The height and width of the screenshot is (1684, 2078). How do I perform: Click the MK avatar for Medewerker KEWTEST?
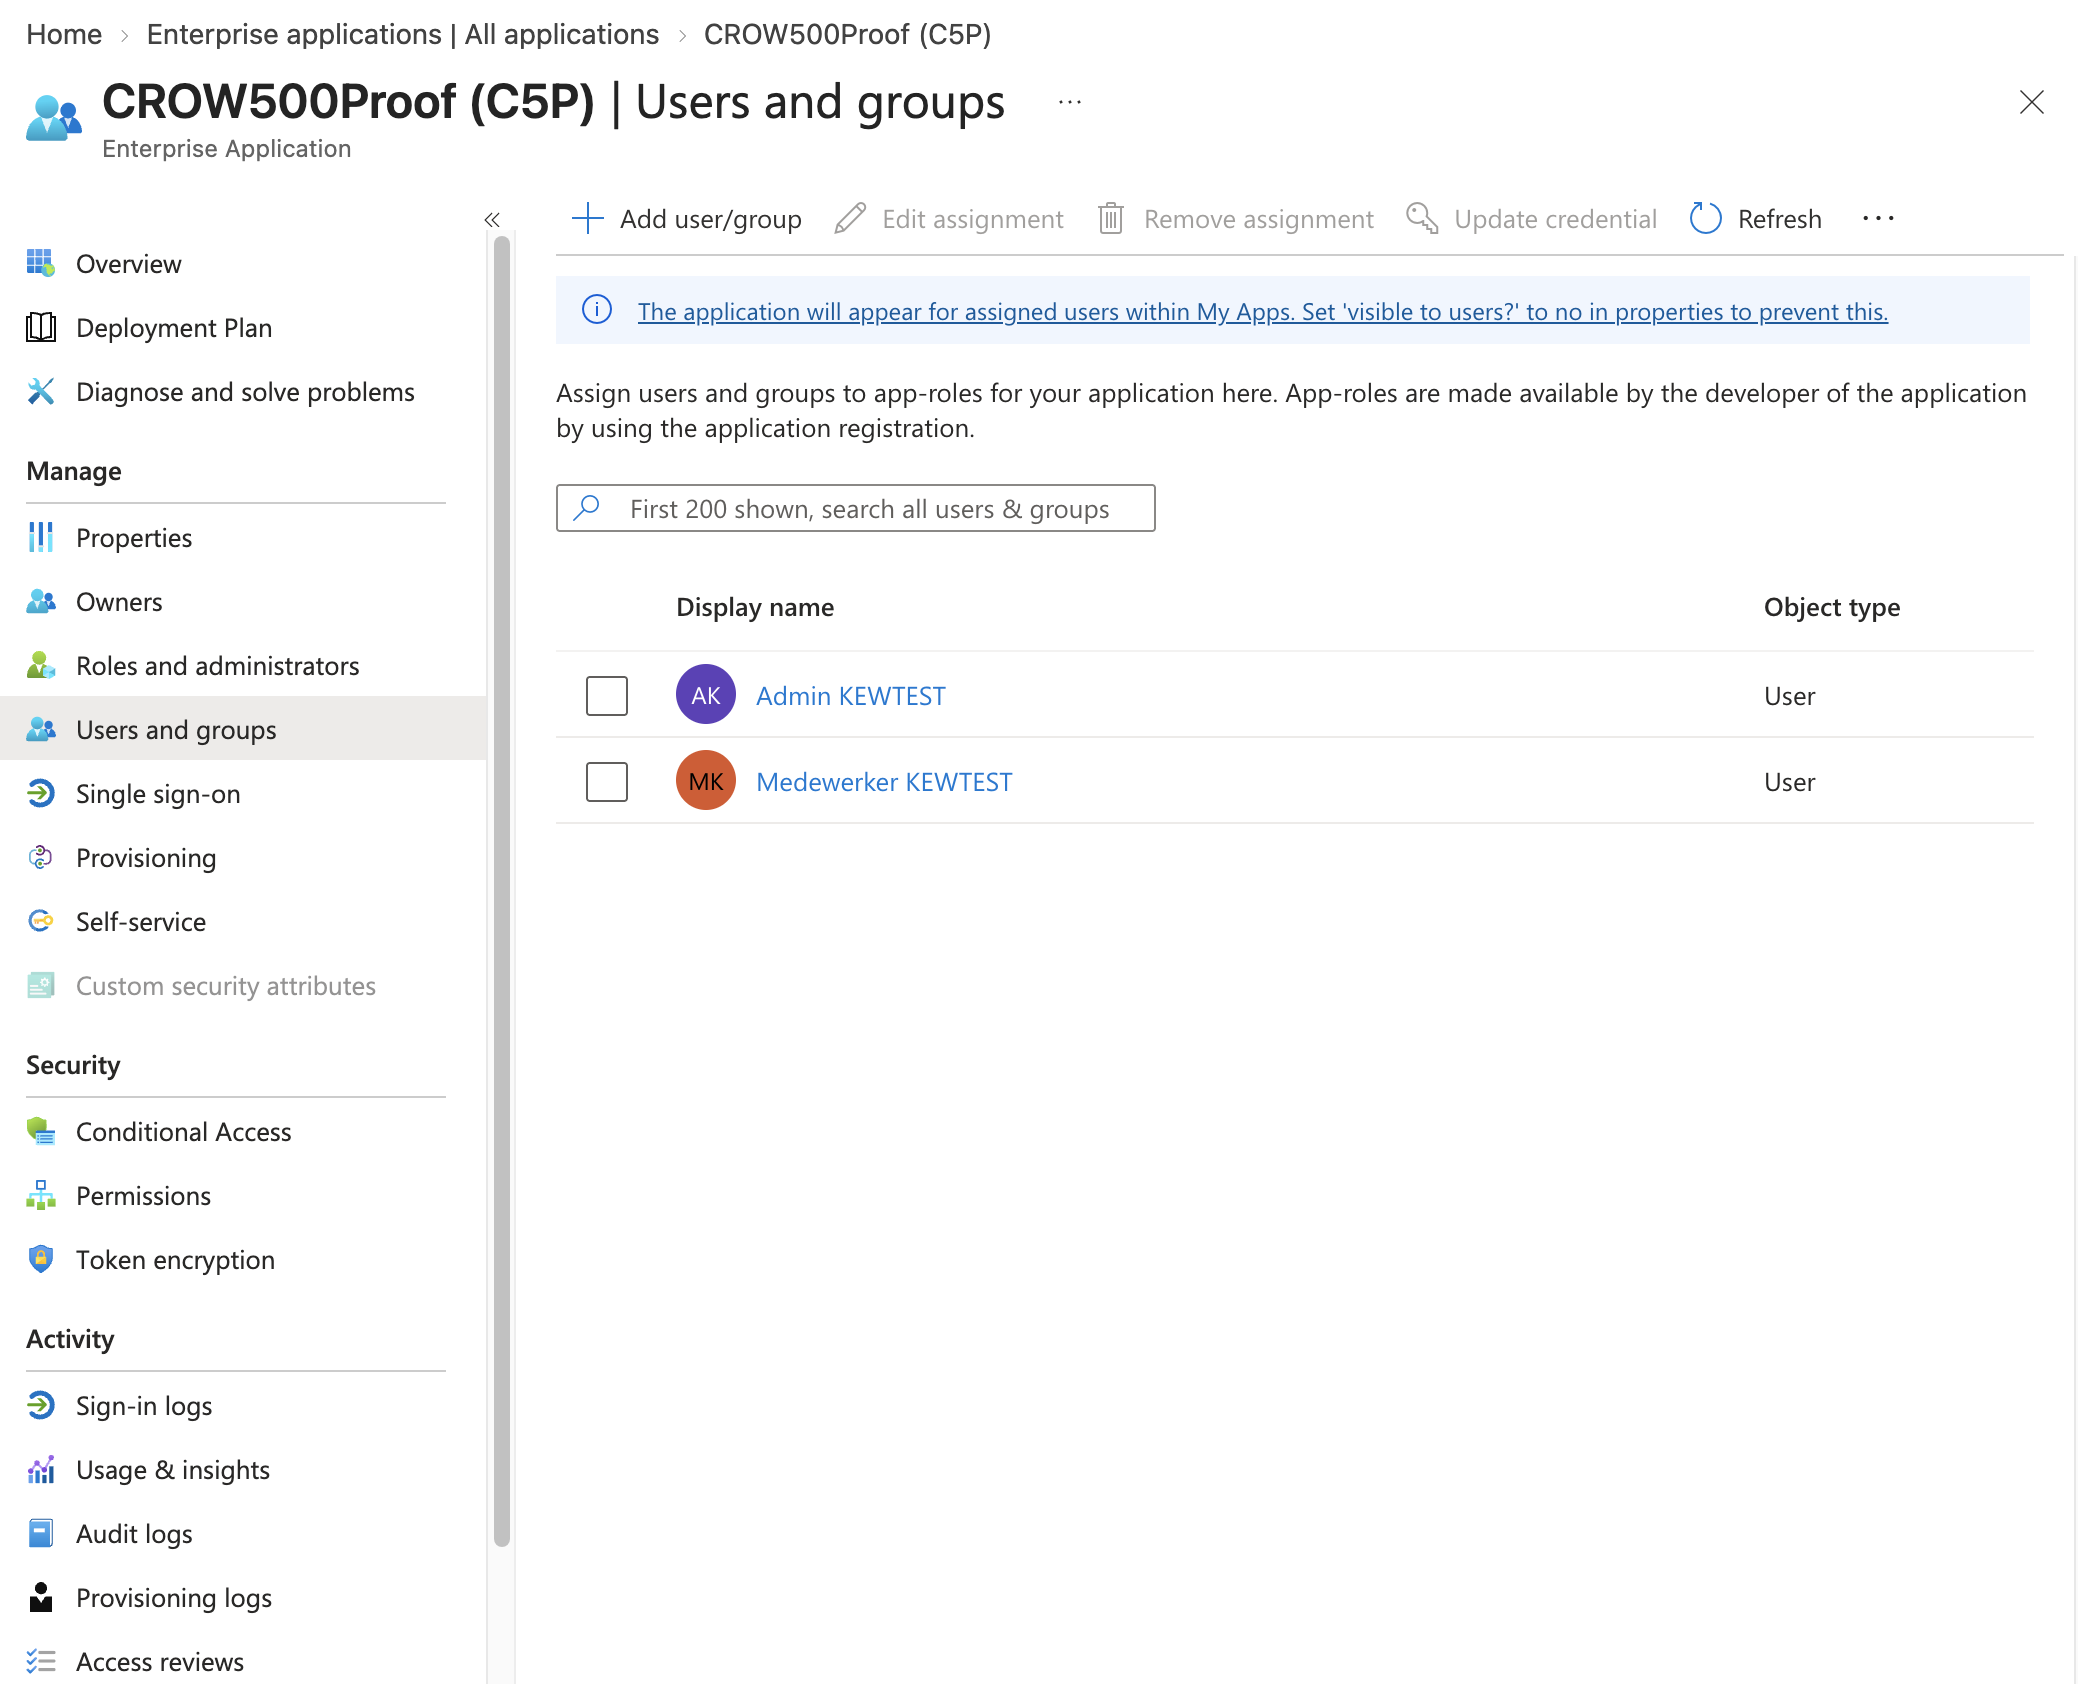point(706,781)
